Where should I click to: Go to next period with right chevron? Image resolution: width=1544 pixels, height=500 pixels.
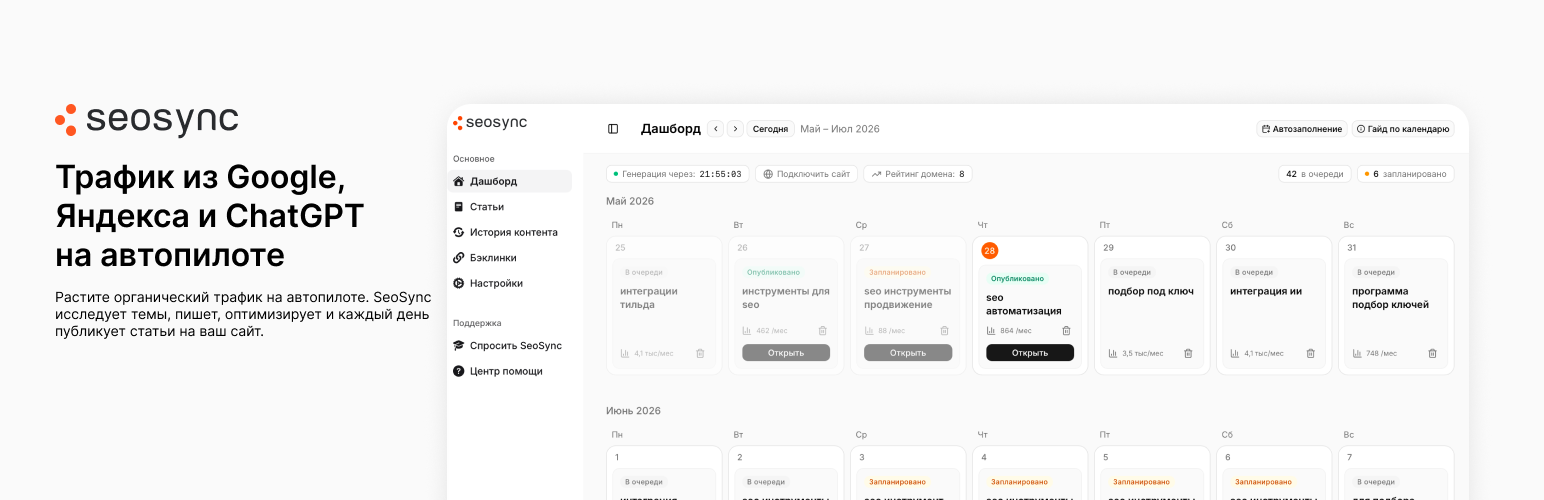(x=735, y=129)
